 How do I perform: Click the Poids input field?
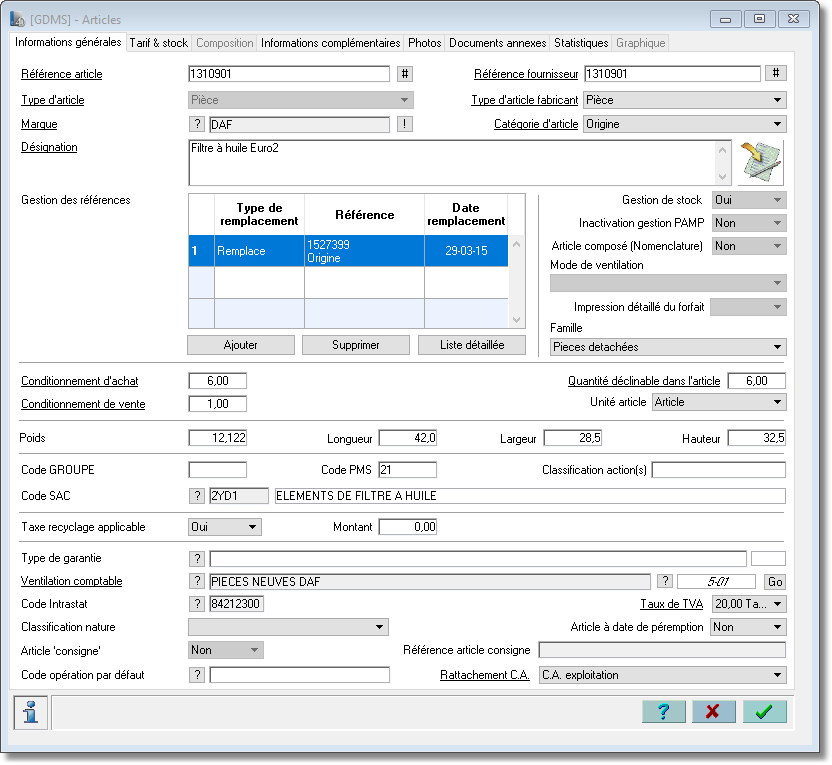pyautogui.click(x=218, y=438)
